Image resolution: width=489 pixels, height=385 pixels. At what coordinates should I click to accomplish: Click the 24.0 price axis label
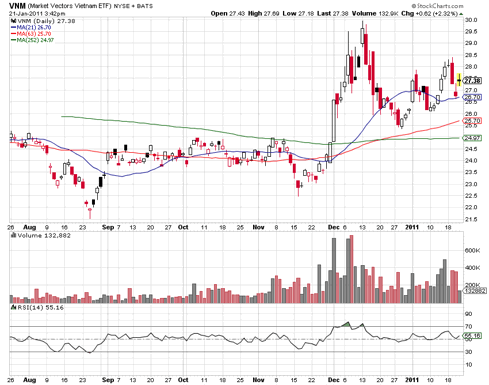tap(471, 161)
